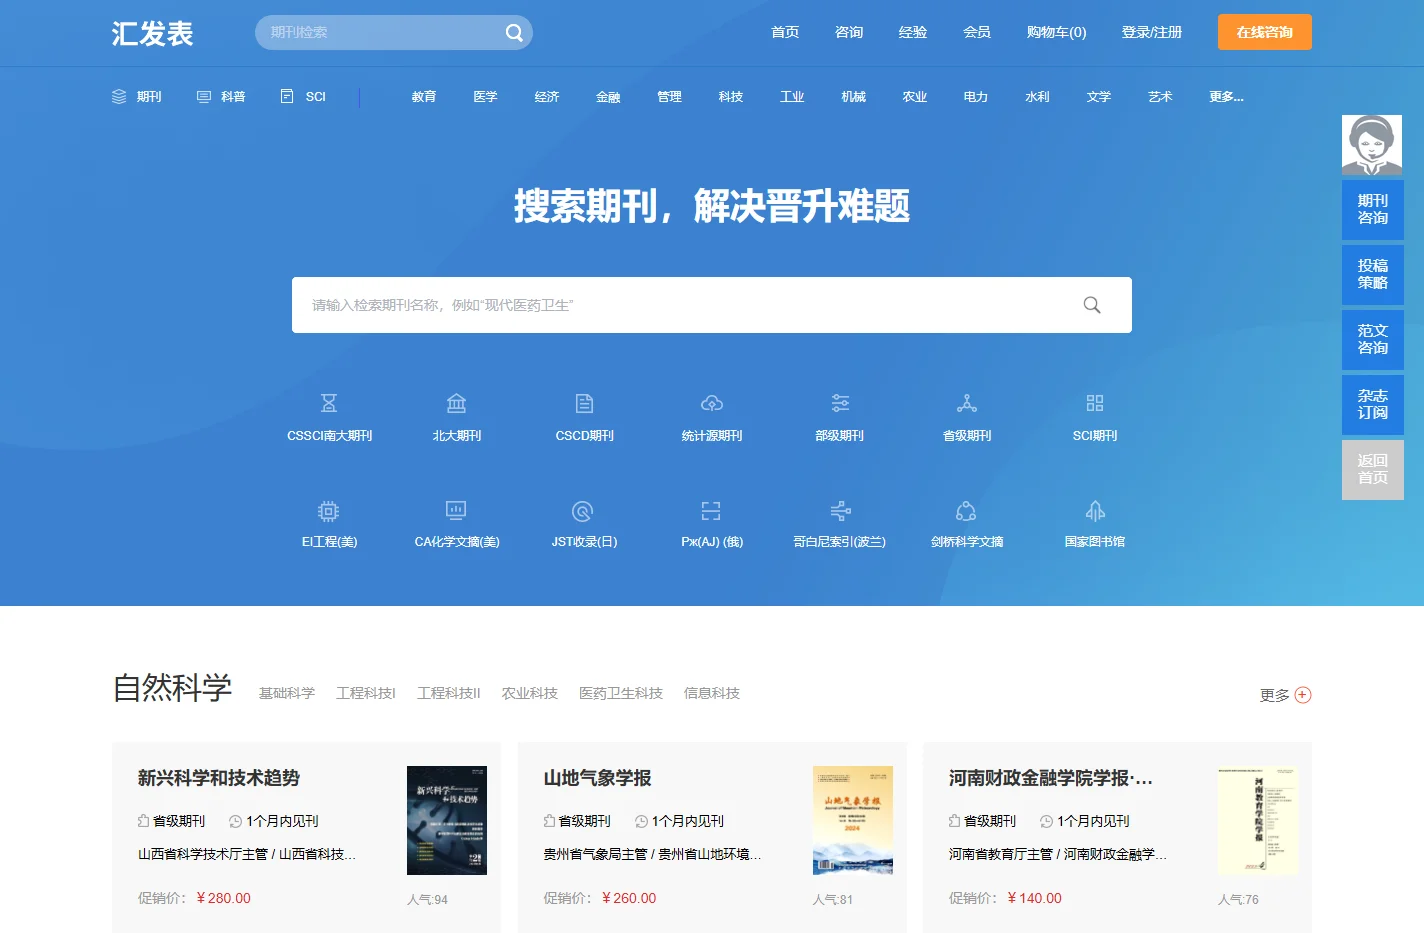1424x933 pixels.
Task: Click 河南财政金融学院学报 cover thumbnail
Action: pyautogui.click(x=1258, y=820)
